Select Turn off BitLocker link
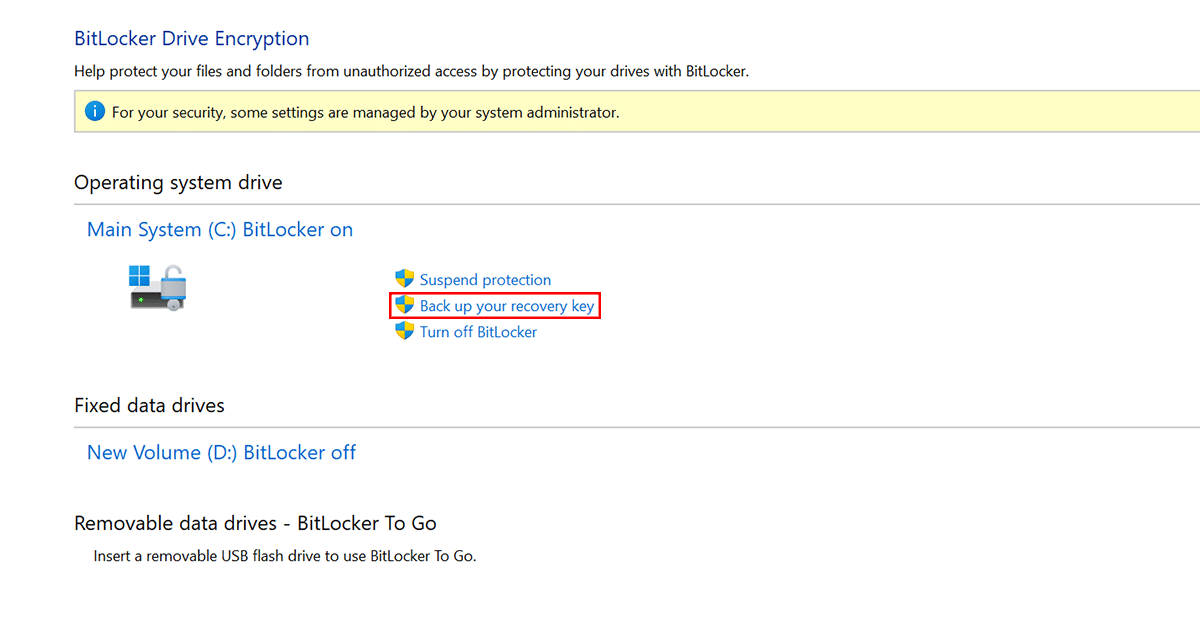 (x=478, y=332)
